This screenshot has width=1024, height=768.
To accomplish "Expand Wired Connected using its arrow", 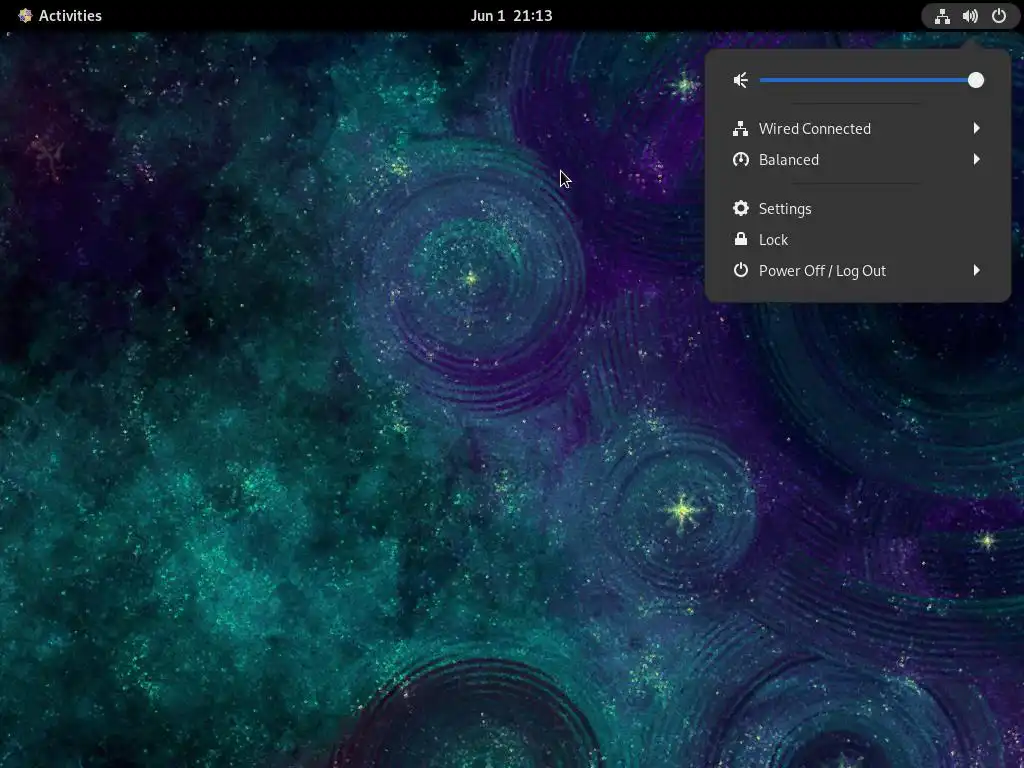I will (x=976, y=128).
